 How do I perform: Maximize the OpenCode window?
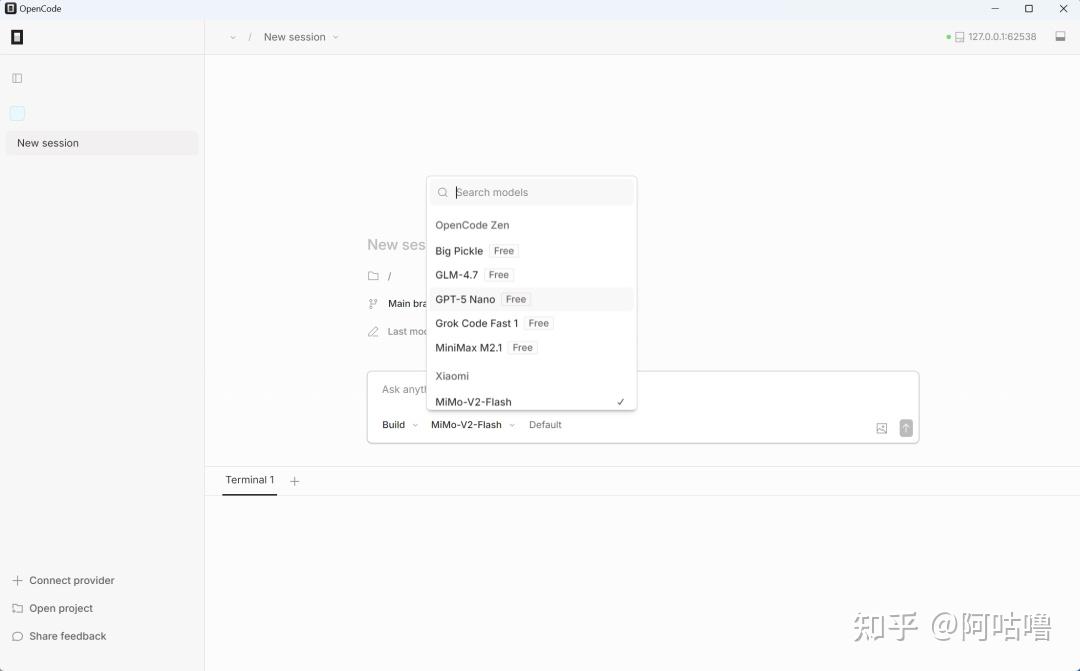(x=1029, y=9)
